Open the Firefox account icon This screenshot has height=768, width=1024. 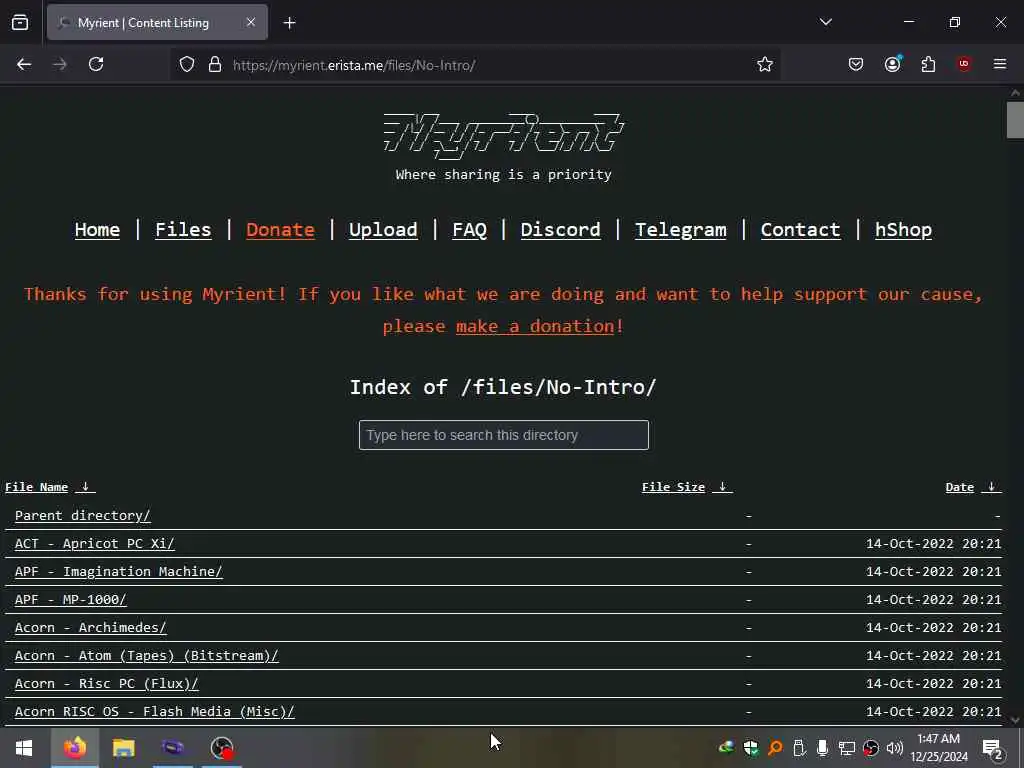(x=892, y=64)
